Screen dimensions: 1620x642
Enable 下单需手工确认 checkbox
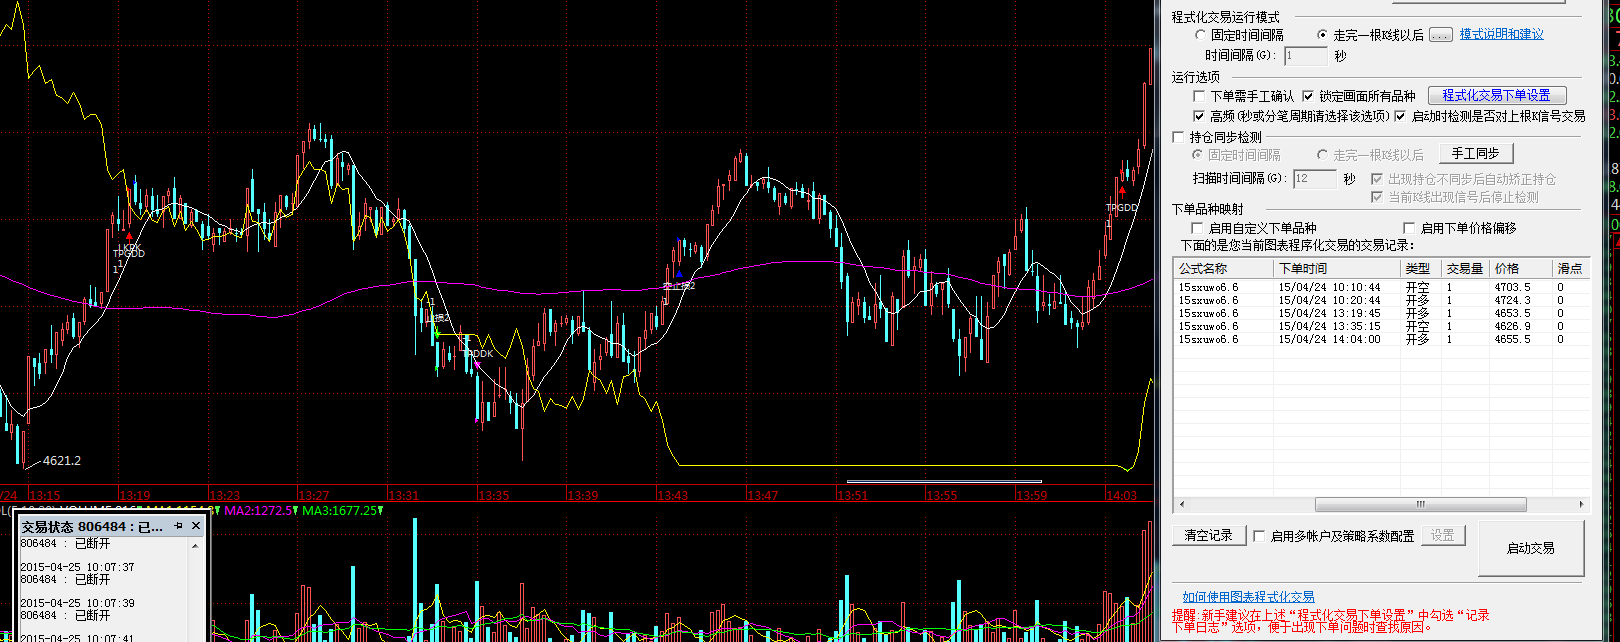(x=1200, y=96)
